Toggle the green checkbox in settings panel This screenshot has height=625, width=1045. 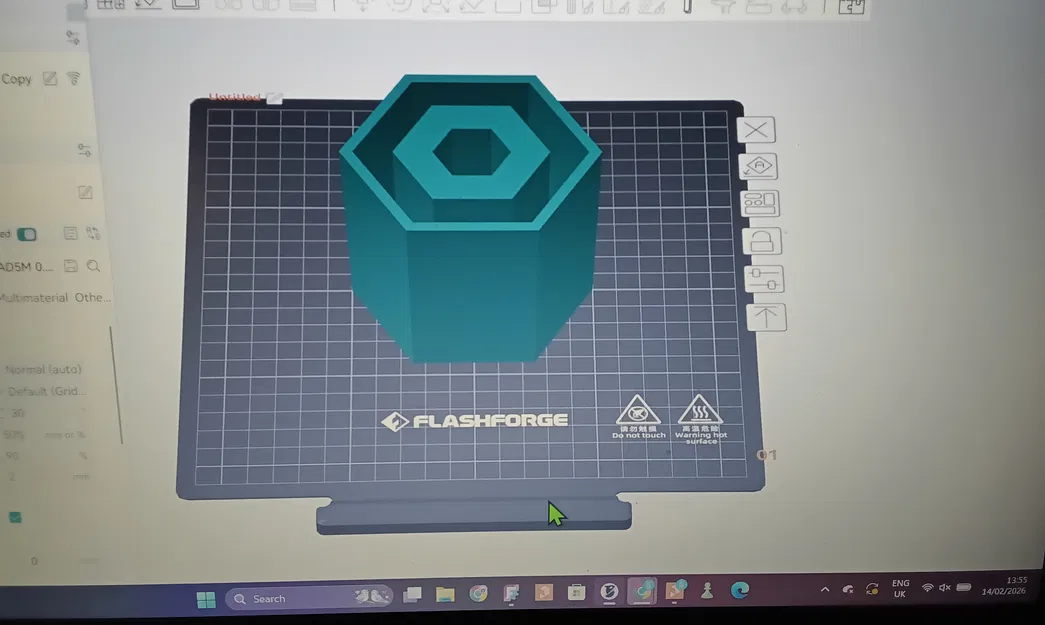coord(15,517)
